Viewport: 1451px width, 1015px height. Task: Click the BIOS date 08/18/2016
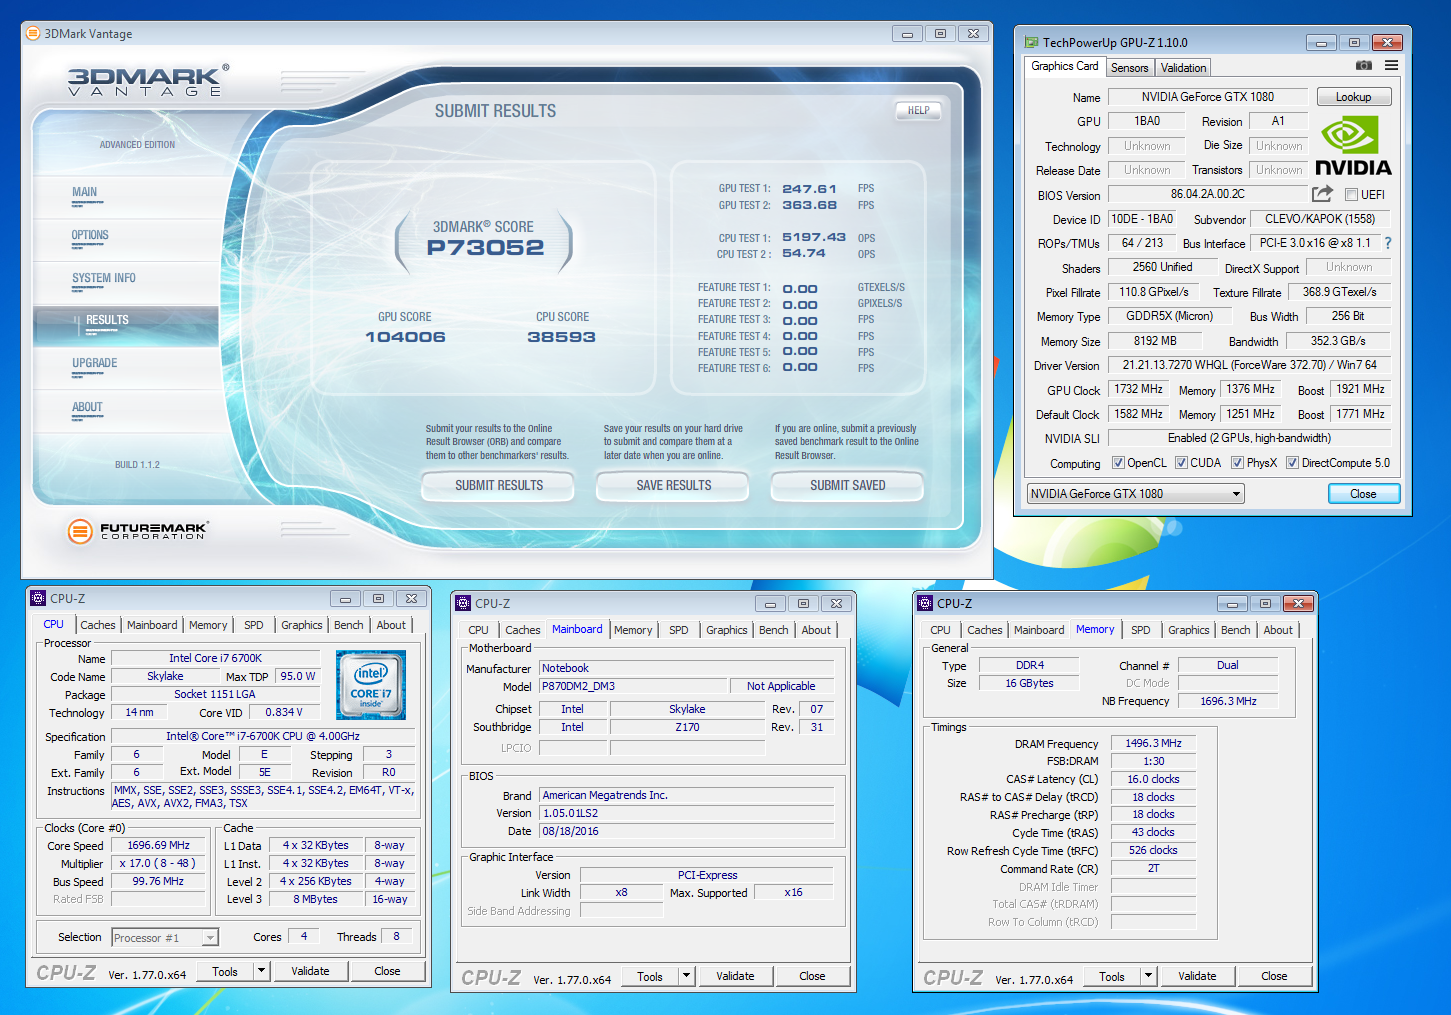pos(686,831)
